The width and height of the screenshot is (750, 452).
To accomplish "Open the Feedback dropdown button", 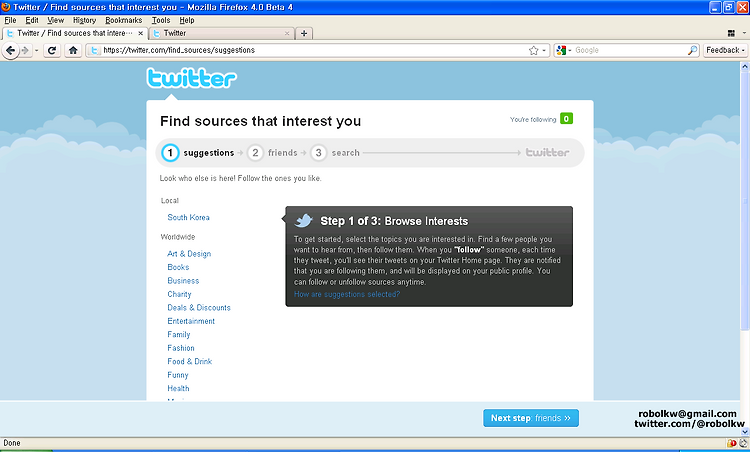I will tap(725, 50).
